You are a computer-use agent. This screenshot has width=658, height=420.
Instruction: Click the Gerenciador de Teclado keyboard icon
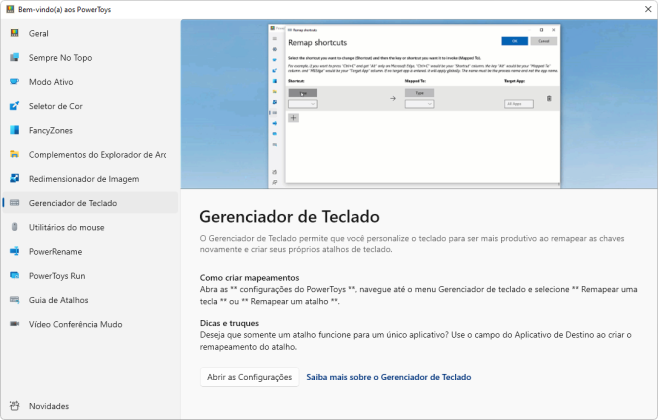pyautogui.click(x=15, y=203)
